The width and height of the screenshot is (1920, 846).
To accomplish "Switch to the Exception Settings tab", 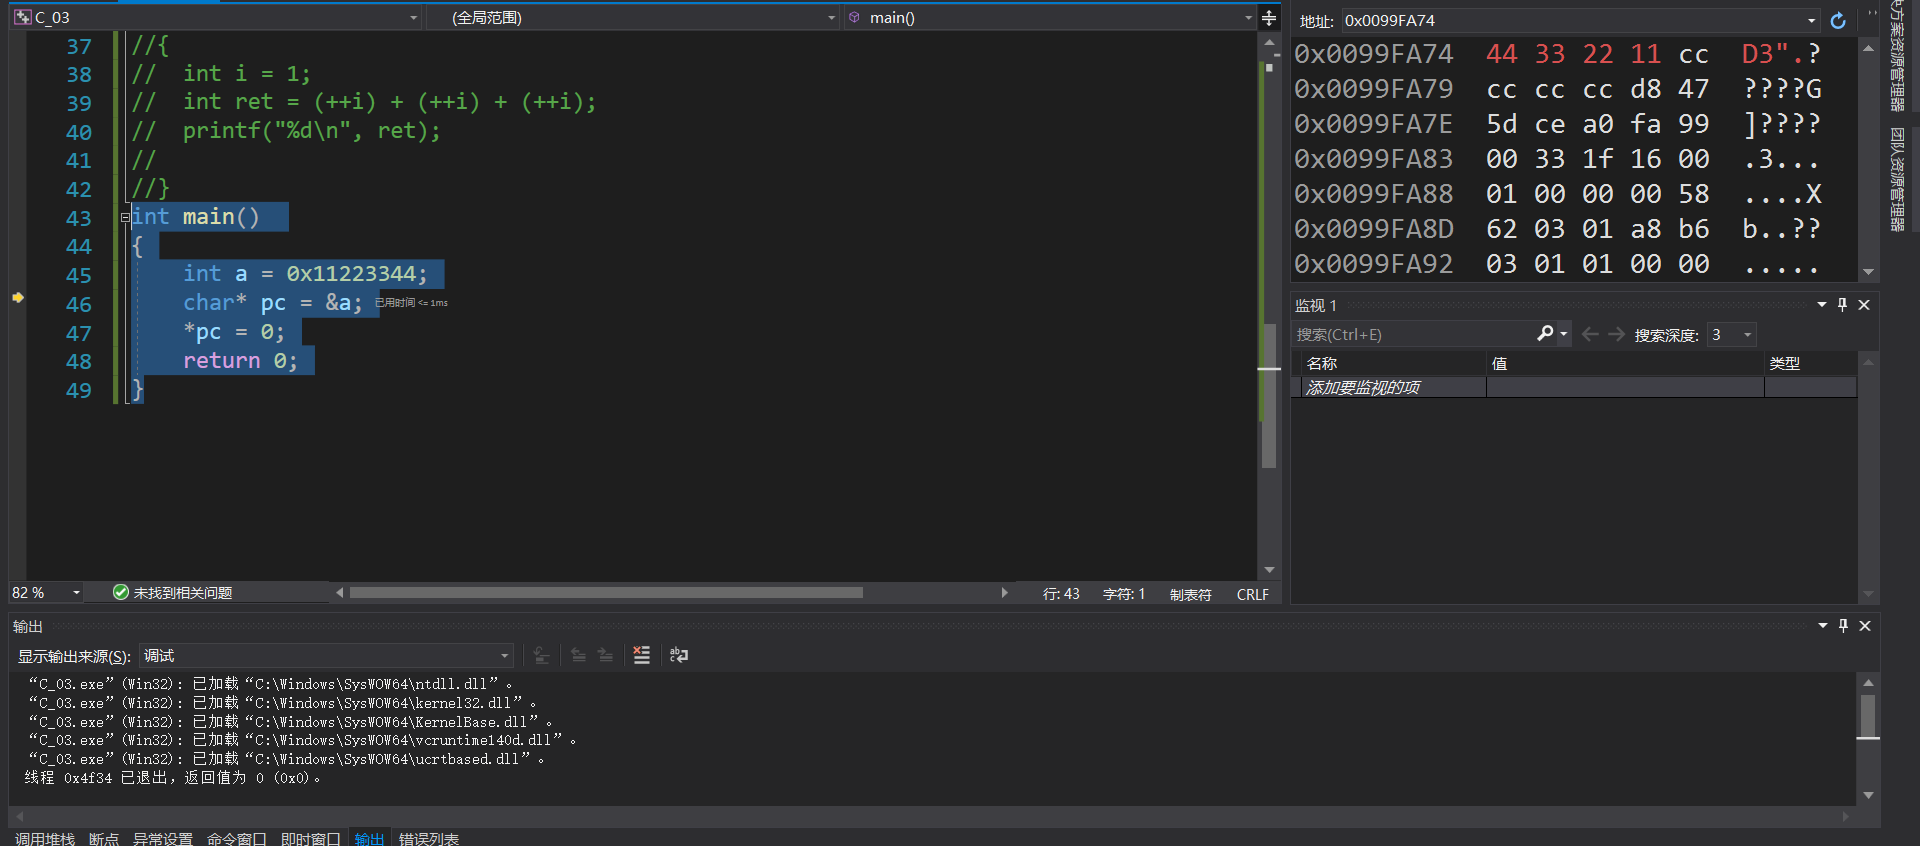I will pyautogui.click(x=163, y=838).
